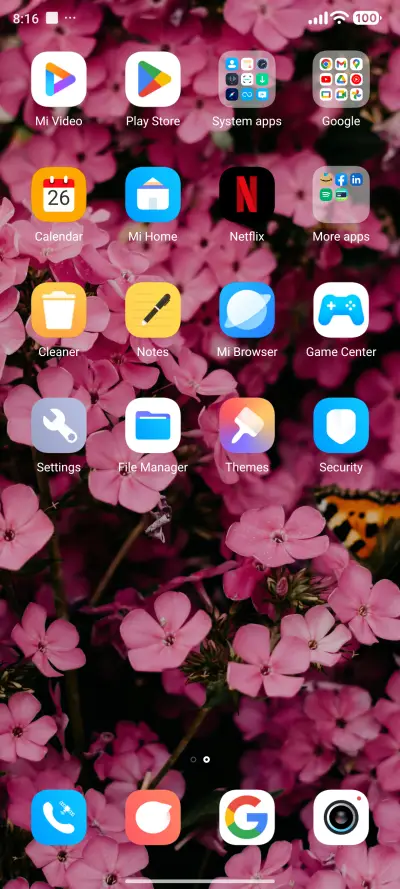This screenshot has width=400, height=889.
Task: Open the Notes app
Action: (x=153, y=310)
